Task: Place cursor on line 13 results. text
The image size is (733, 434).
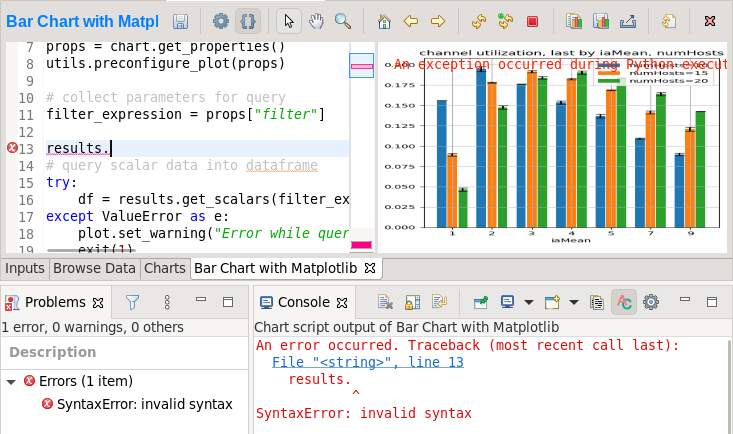Action: click(77, 148)
